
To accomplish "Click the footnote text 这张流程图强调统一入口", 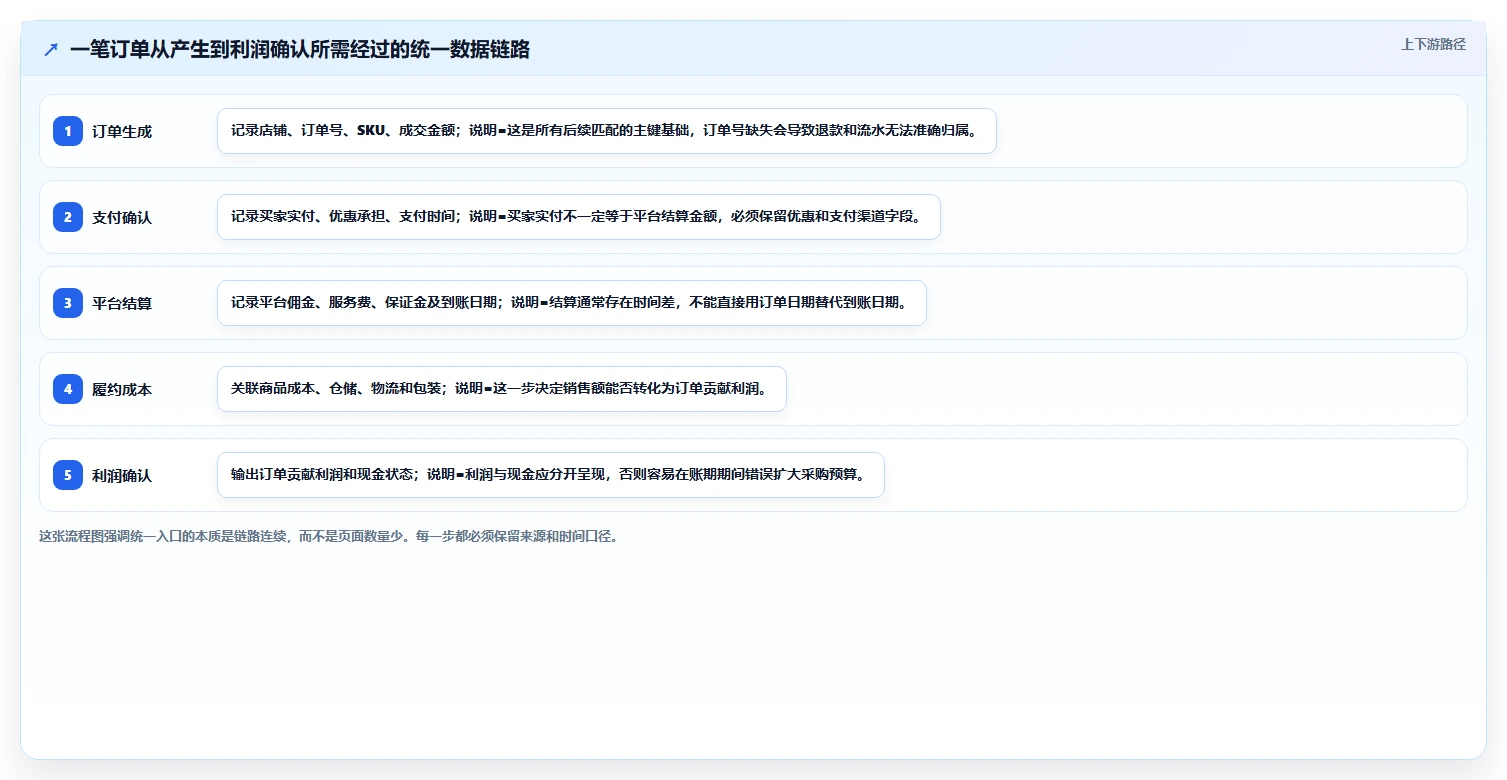I will tap(329, 536).
